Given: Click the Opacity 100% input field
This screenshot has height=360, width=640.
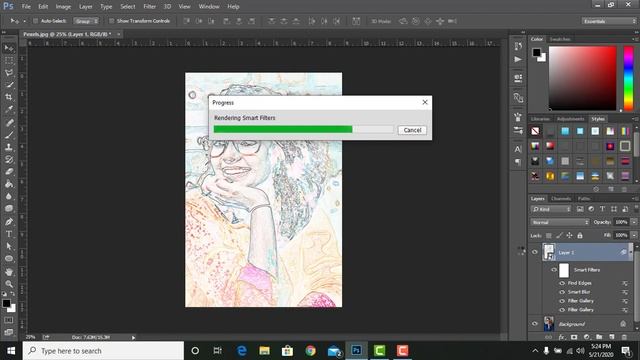Looking at the screenshot, I should point(621,222).
